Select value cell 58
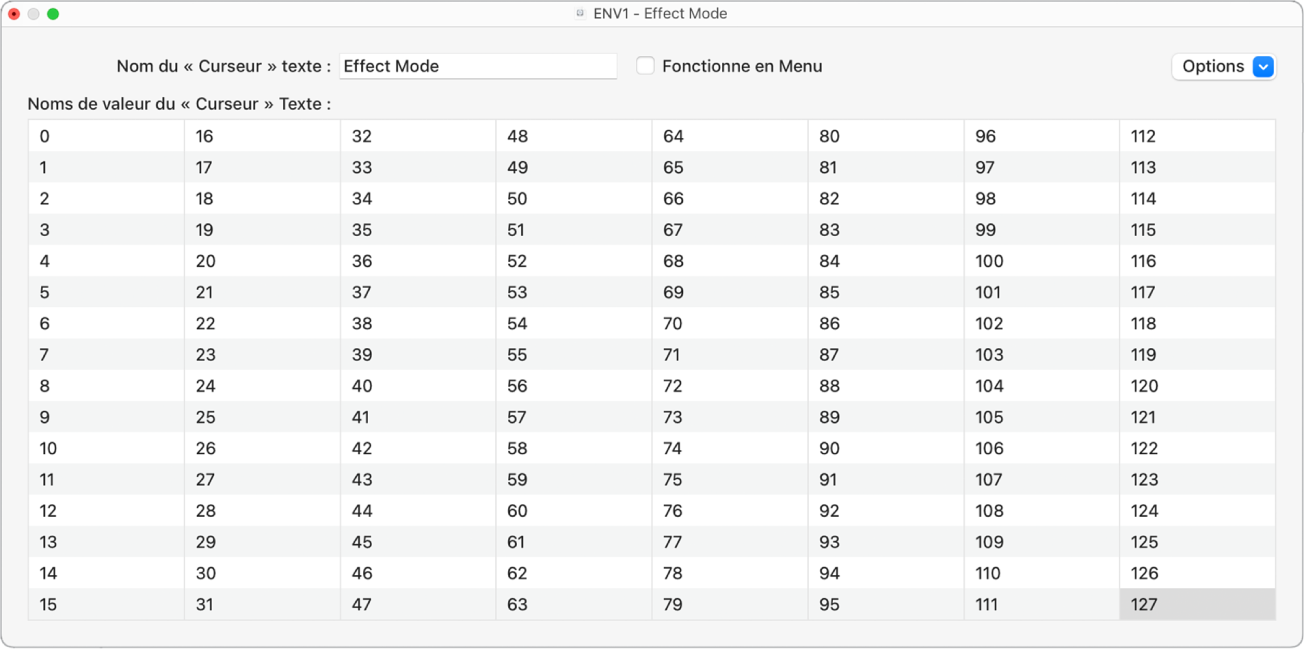The image size is (1306, 649). (x=573, y=448)
